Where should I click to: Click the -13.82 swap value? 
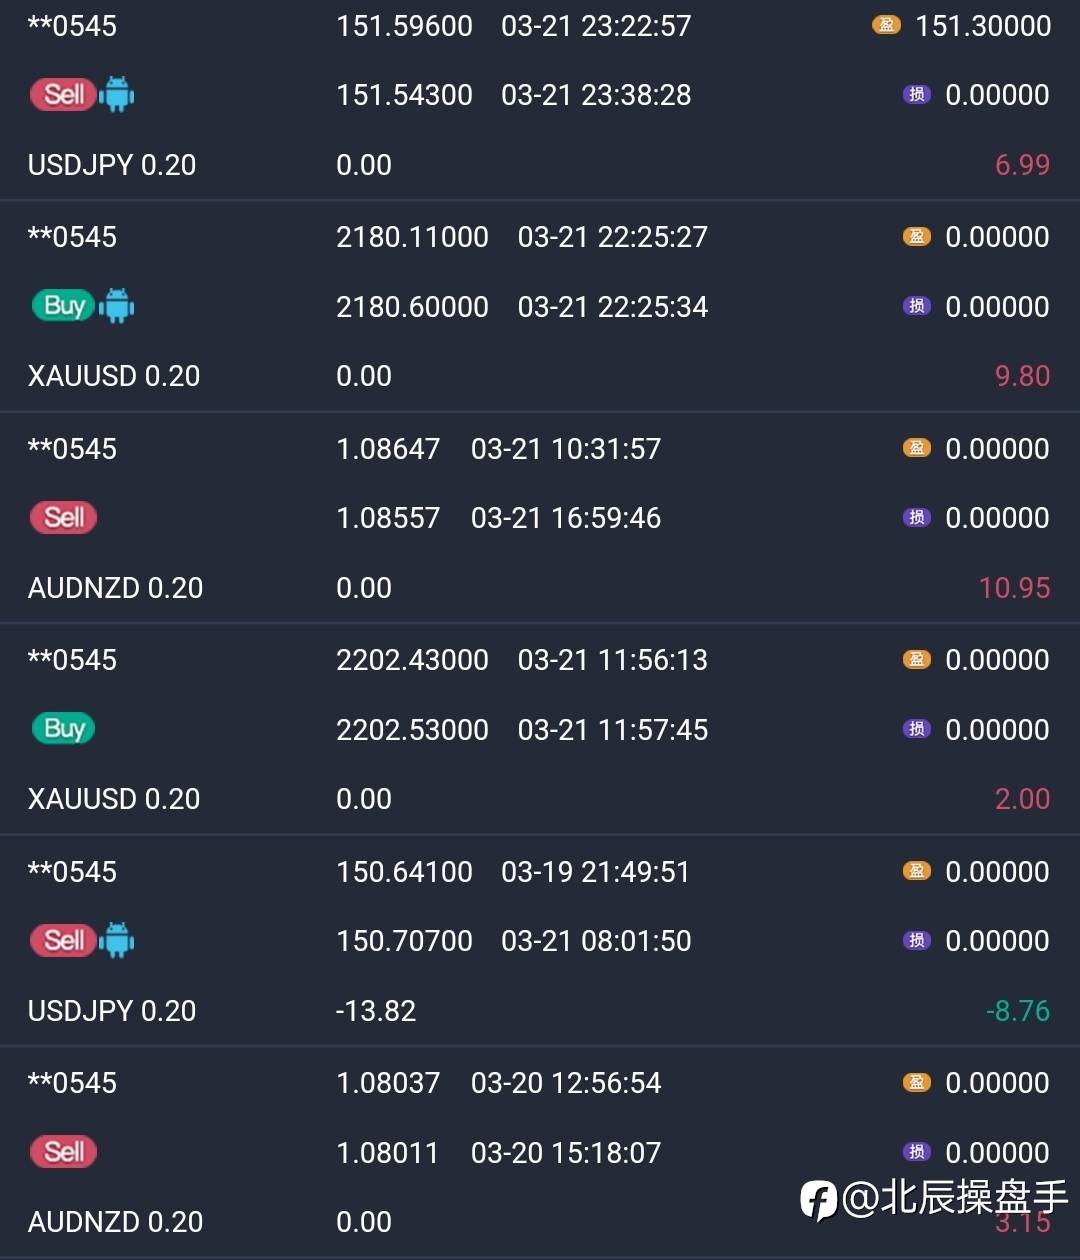[x=376, y=1011]
